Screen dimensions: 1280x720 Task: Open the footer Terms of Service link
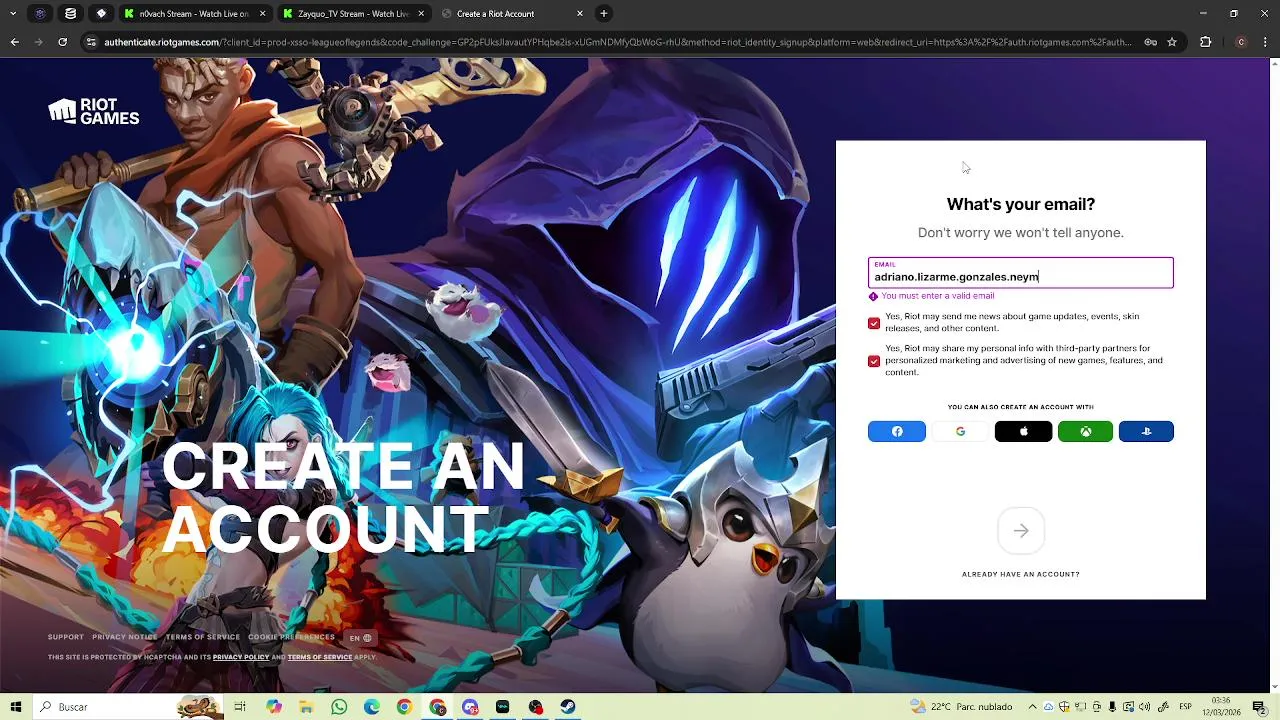[x=203, y=637]
